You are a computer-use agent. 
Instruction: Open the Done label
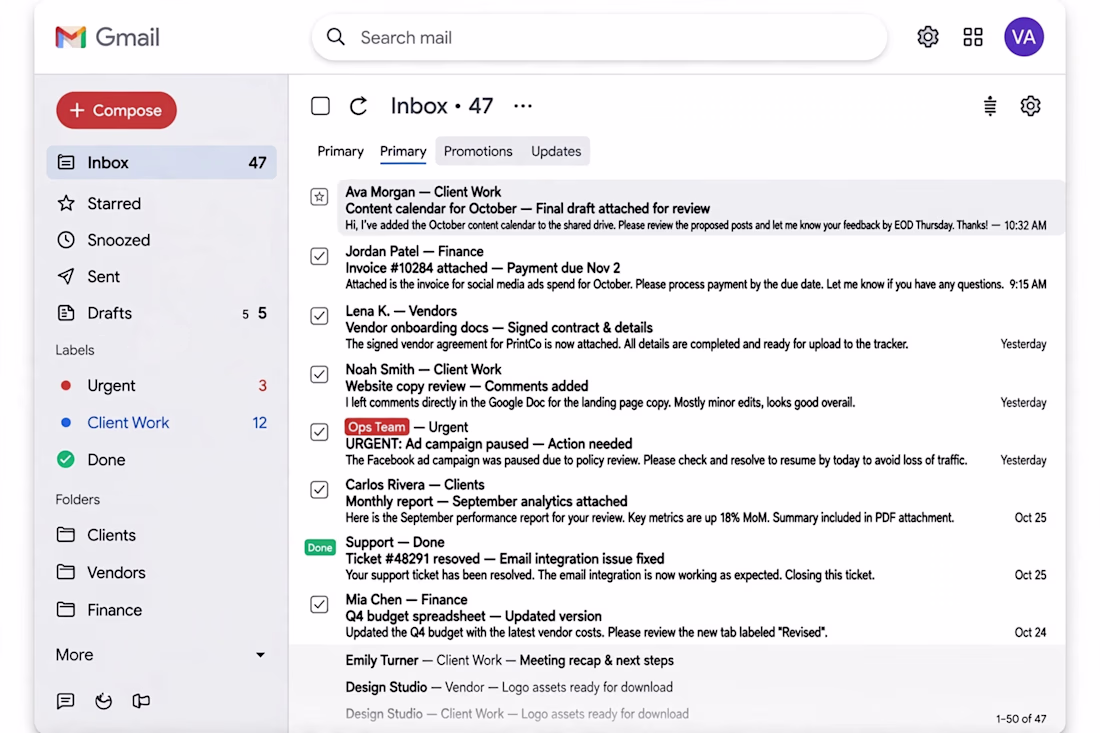(162, 459)
